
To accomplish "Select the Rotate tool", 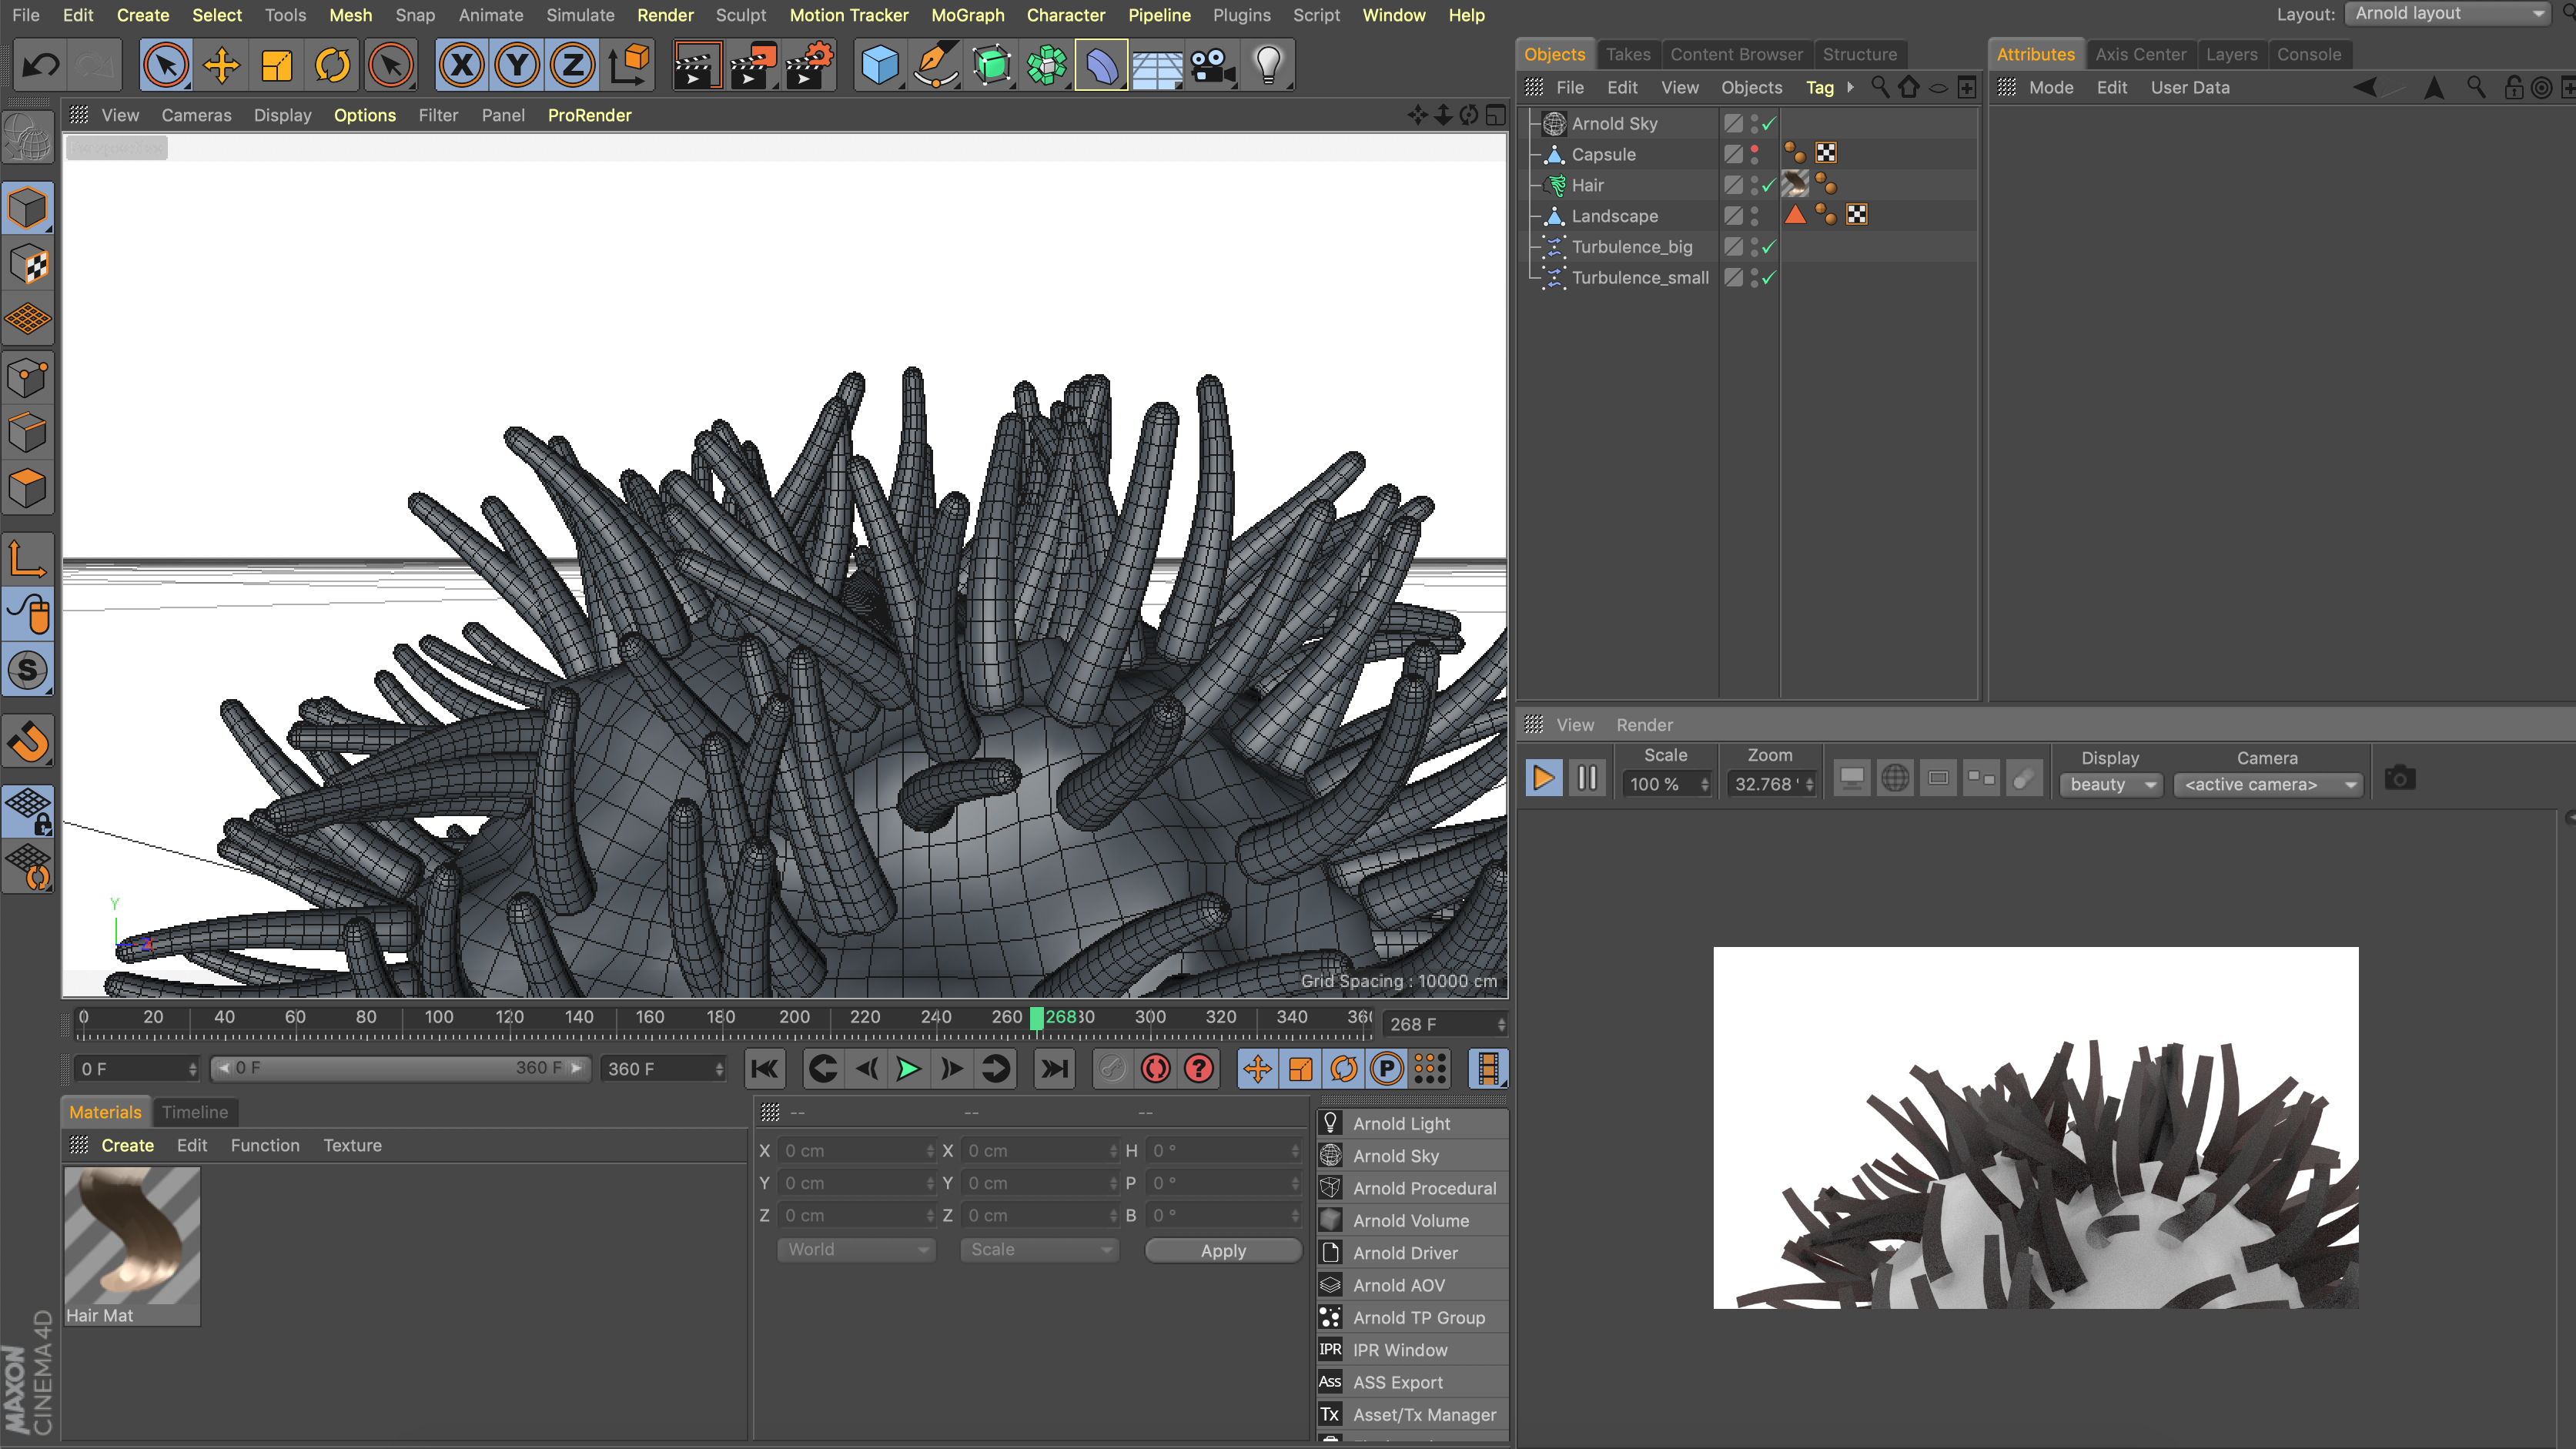I will pyautogui.click(x=333, y=66).
